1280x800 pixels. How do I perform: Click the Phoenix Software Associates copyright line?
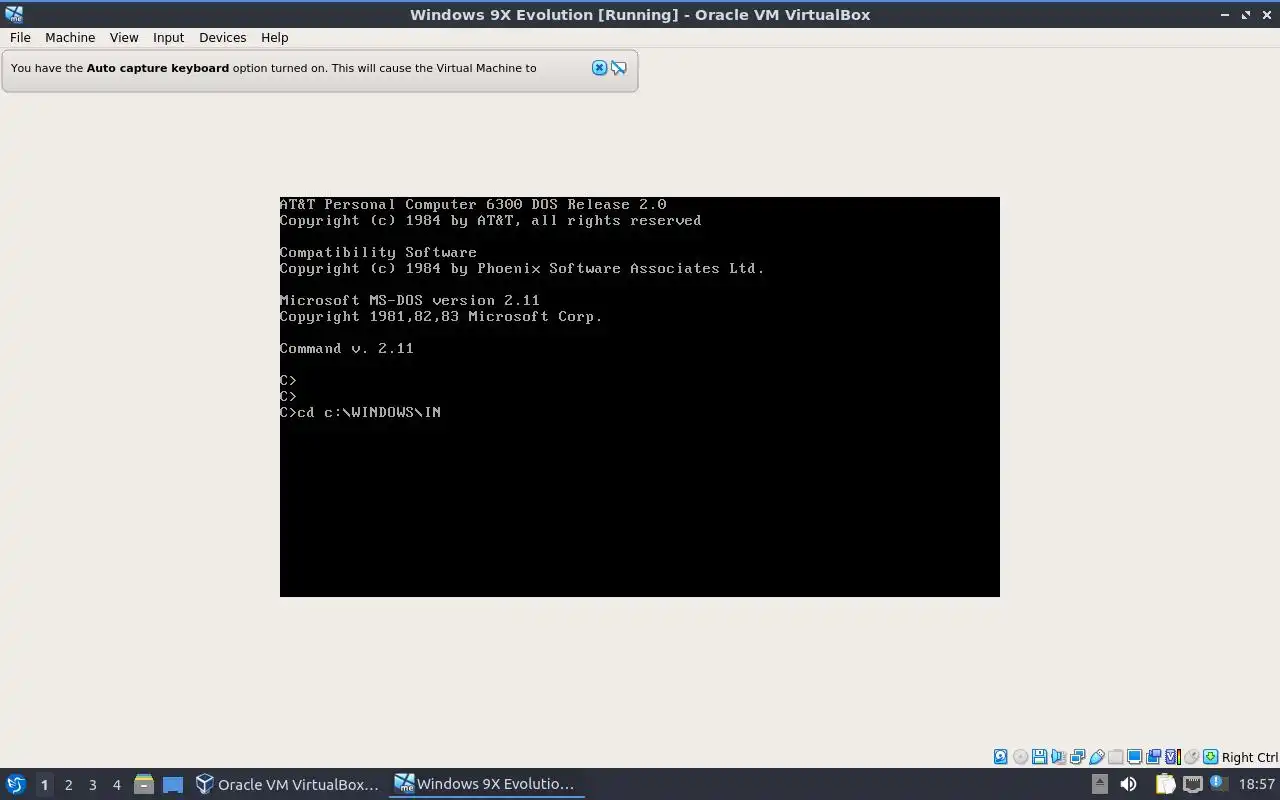tap(522, 268)
